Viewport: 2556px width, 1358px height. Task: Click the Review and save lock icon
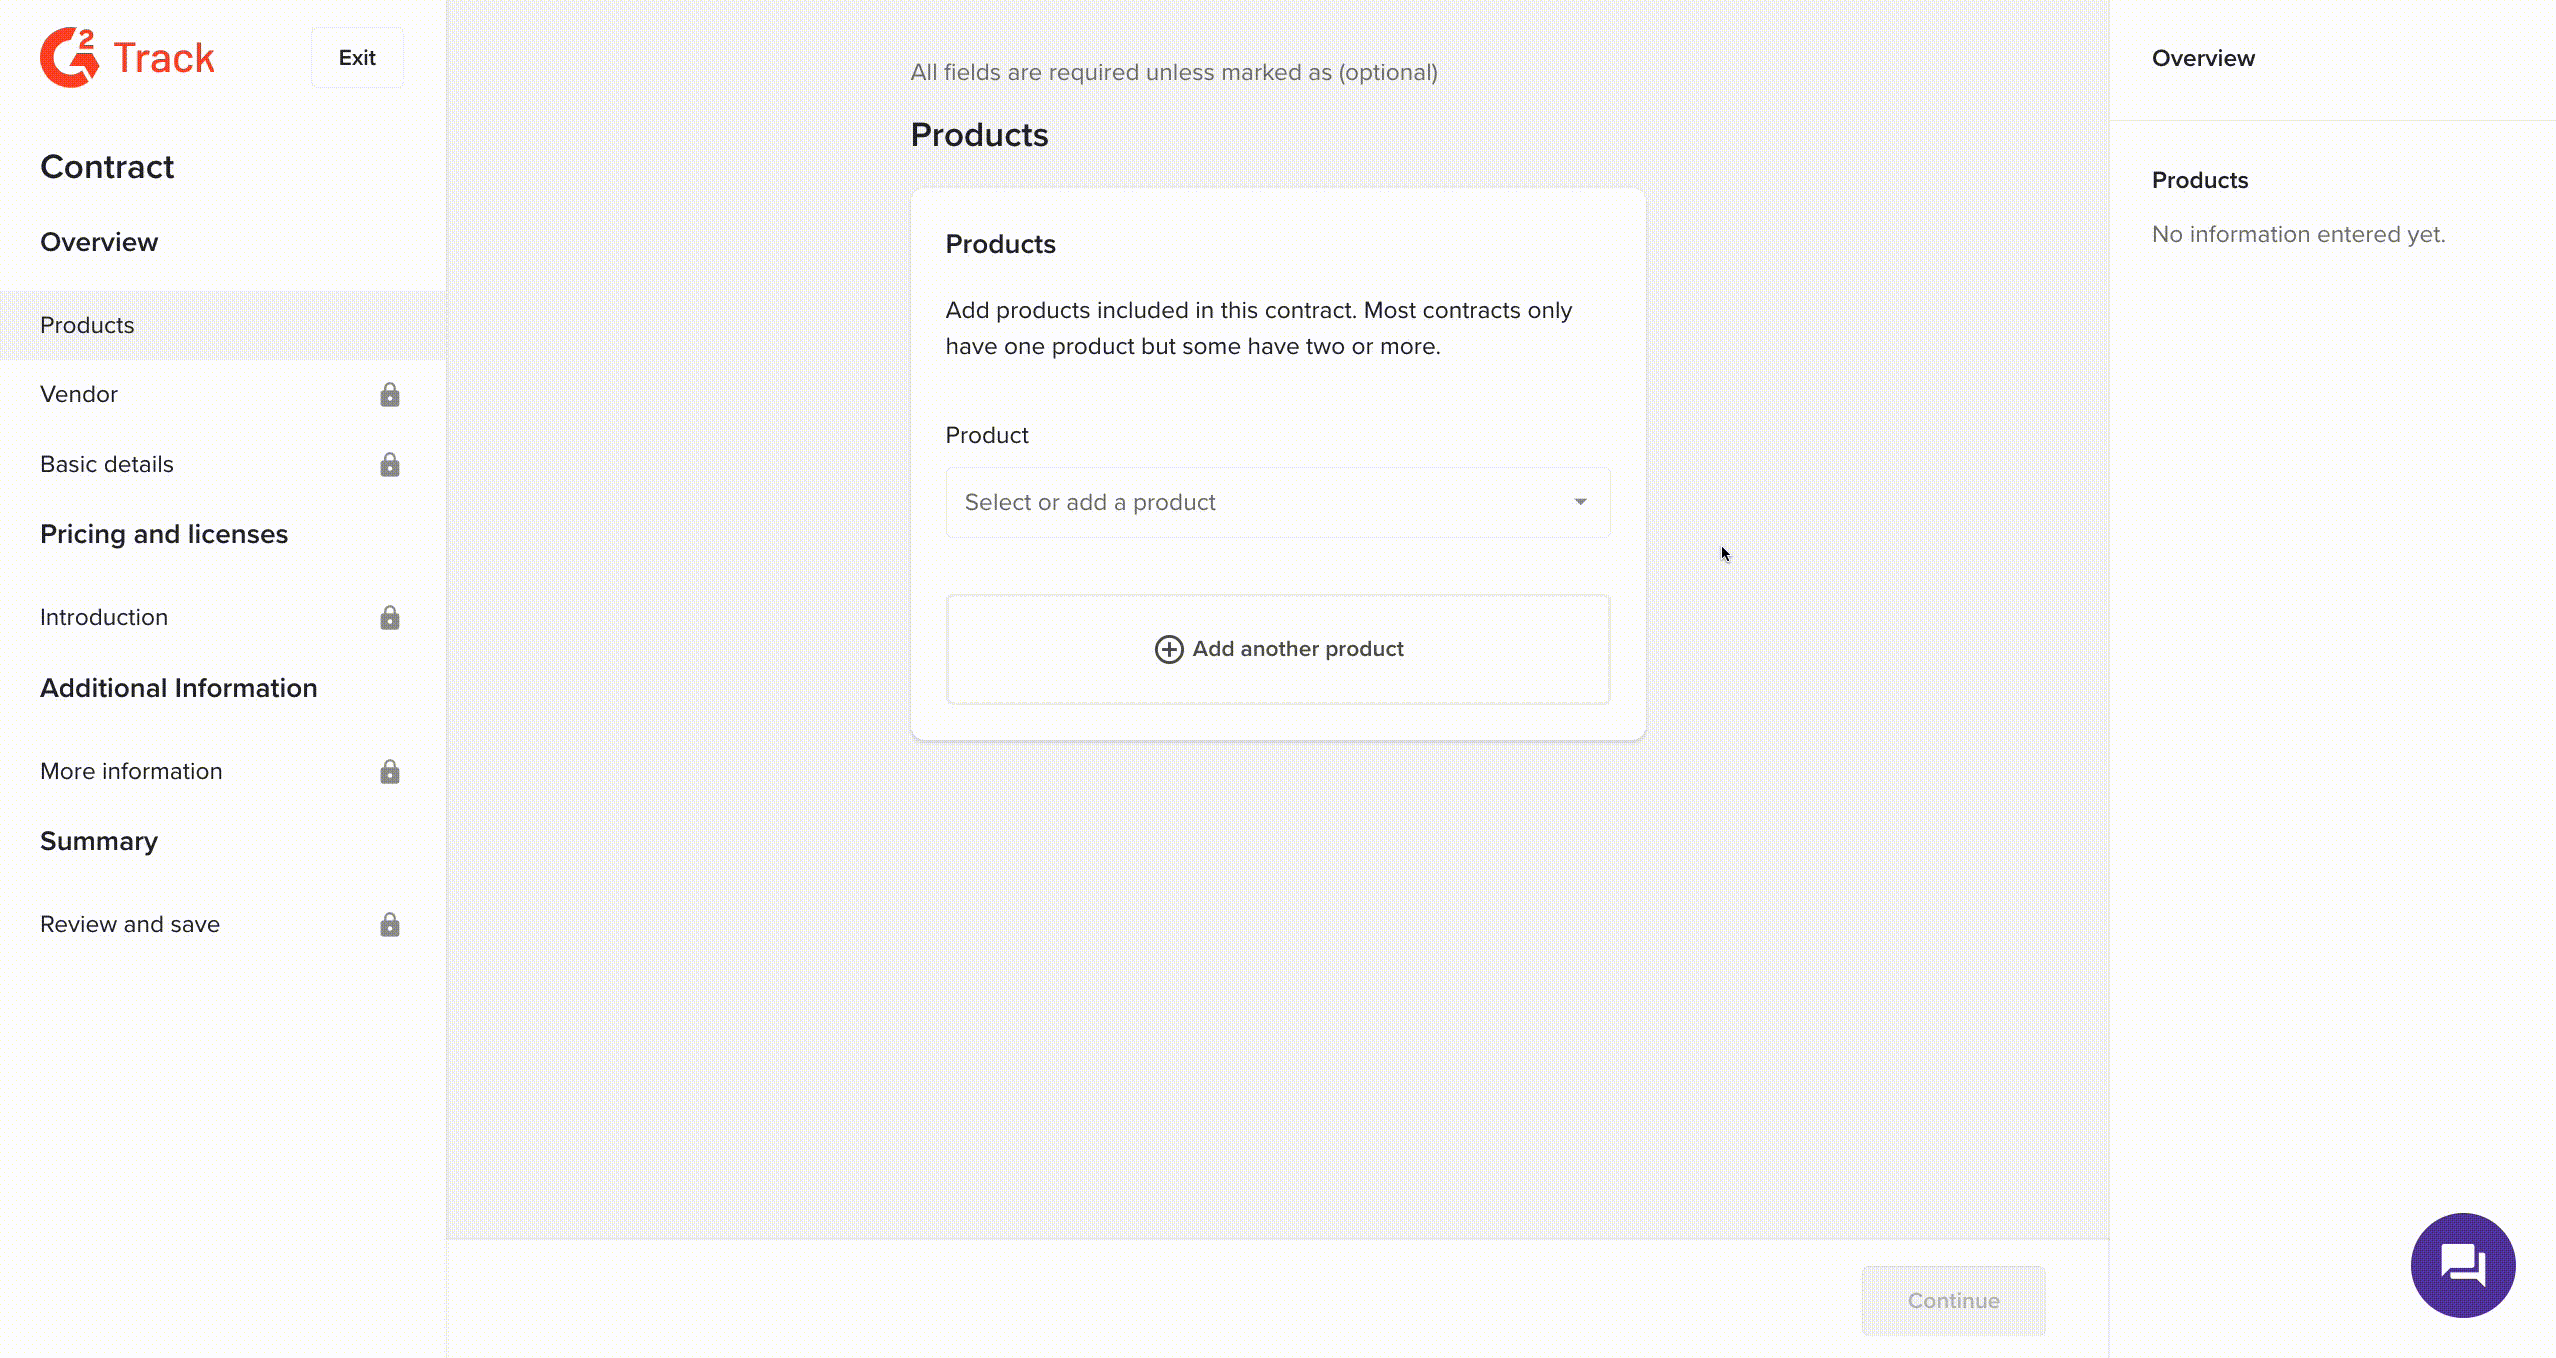389,925
